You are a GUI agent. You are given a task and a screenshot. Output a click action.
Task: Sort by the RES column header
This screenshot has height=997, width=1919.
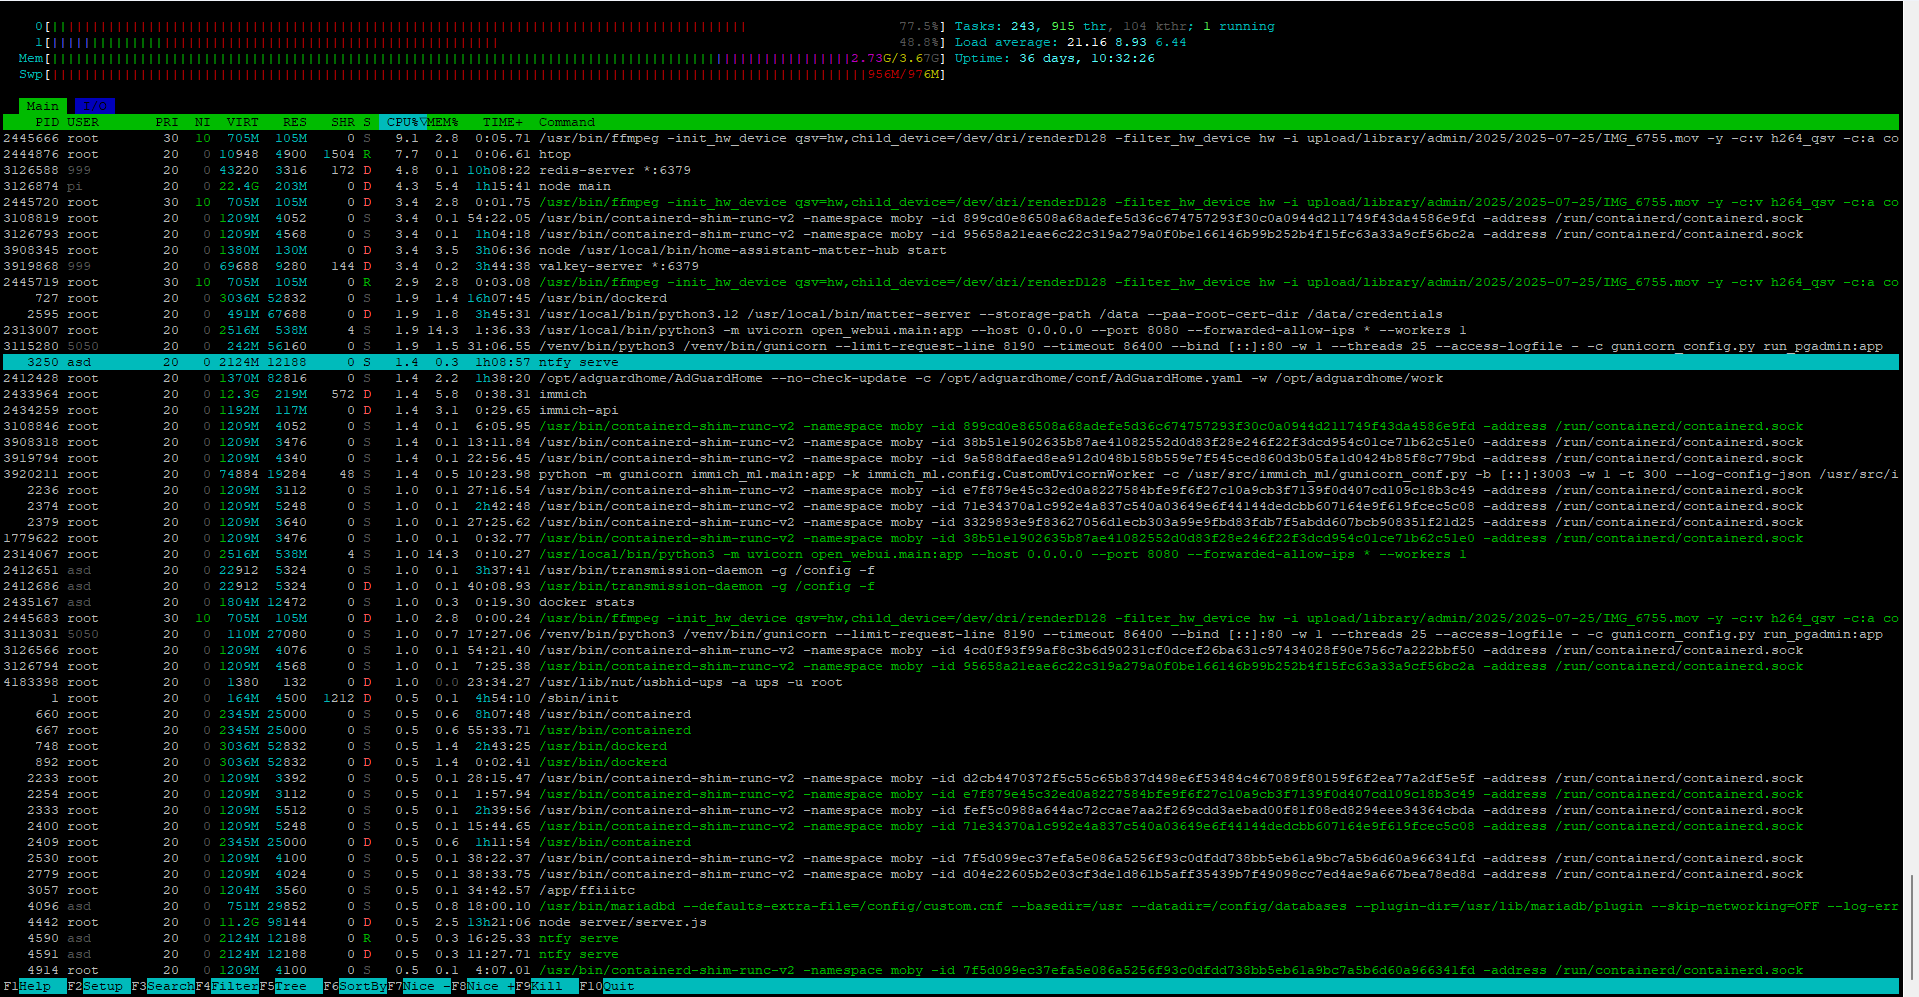[x=295, y=122]
